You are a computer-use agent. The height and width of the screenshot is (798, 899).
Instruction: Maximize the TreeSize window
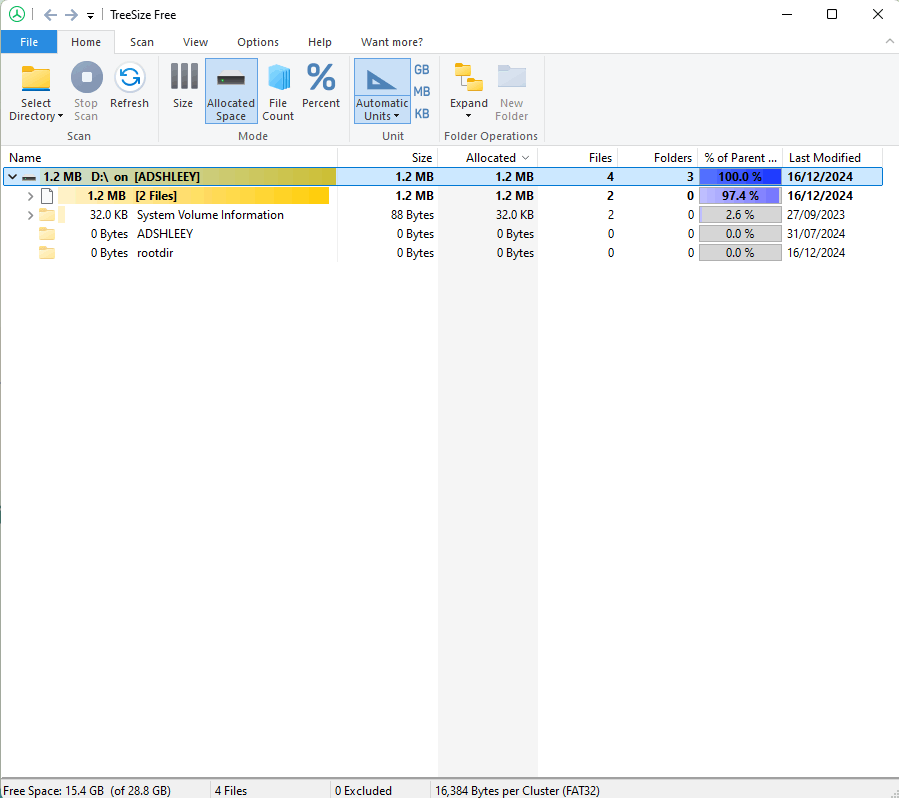coord(832,14)
